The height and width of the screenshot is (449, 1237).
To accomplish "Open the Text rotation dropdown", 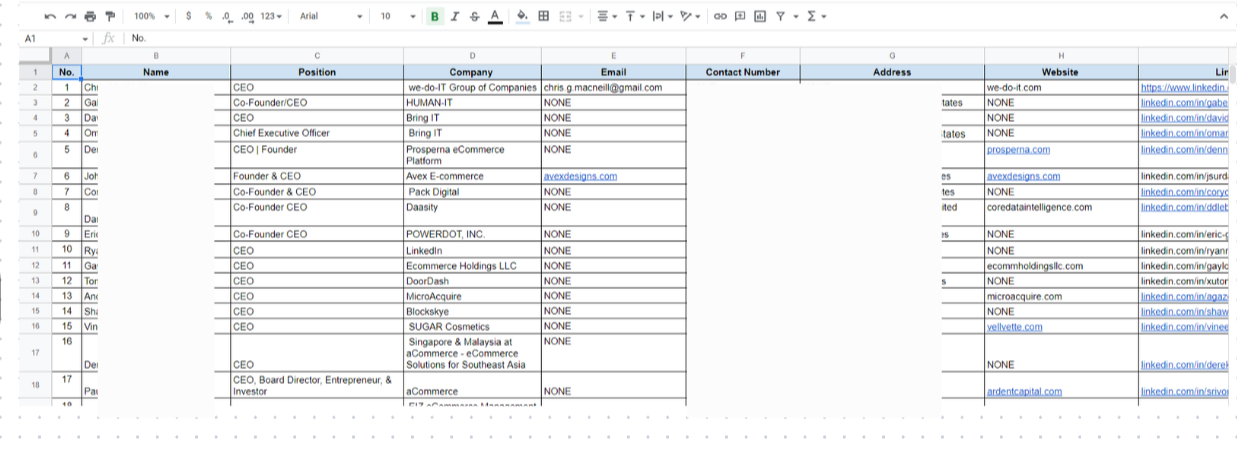I will tap(689, 16).
